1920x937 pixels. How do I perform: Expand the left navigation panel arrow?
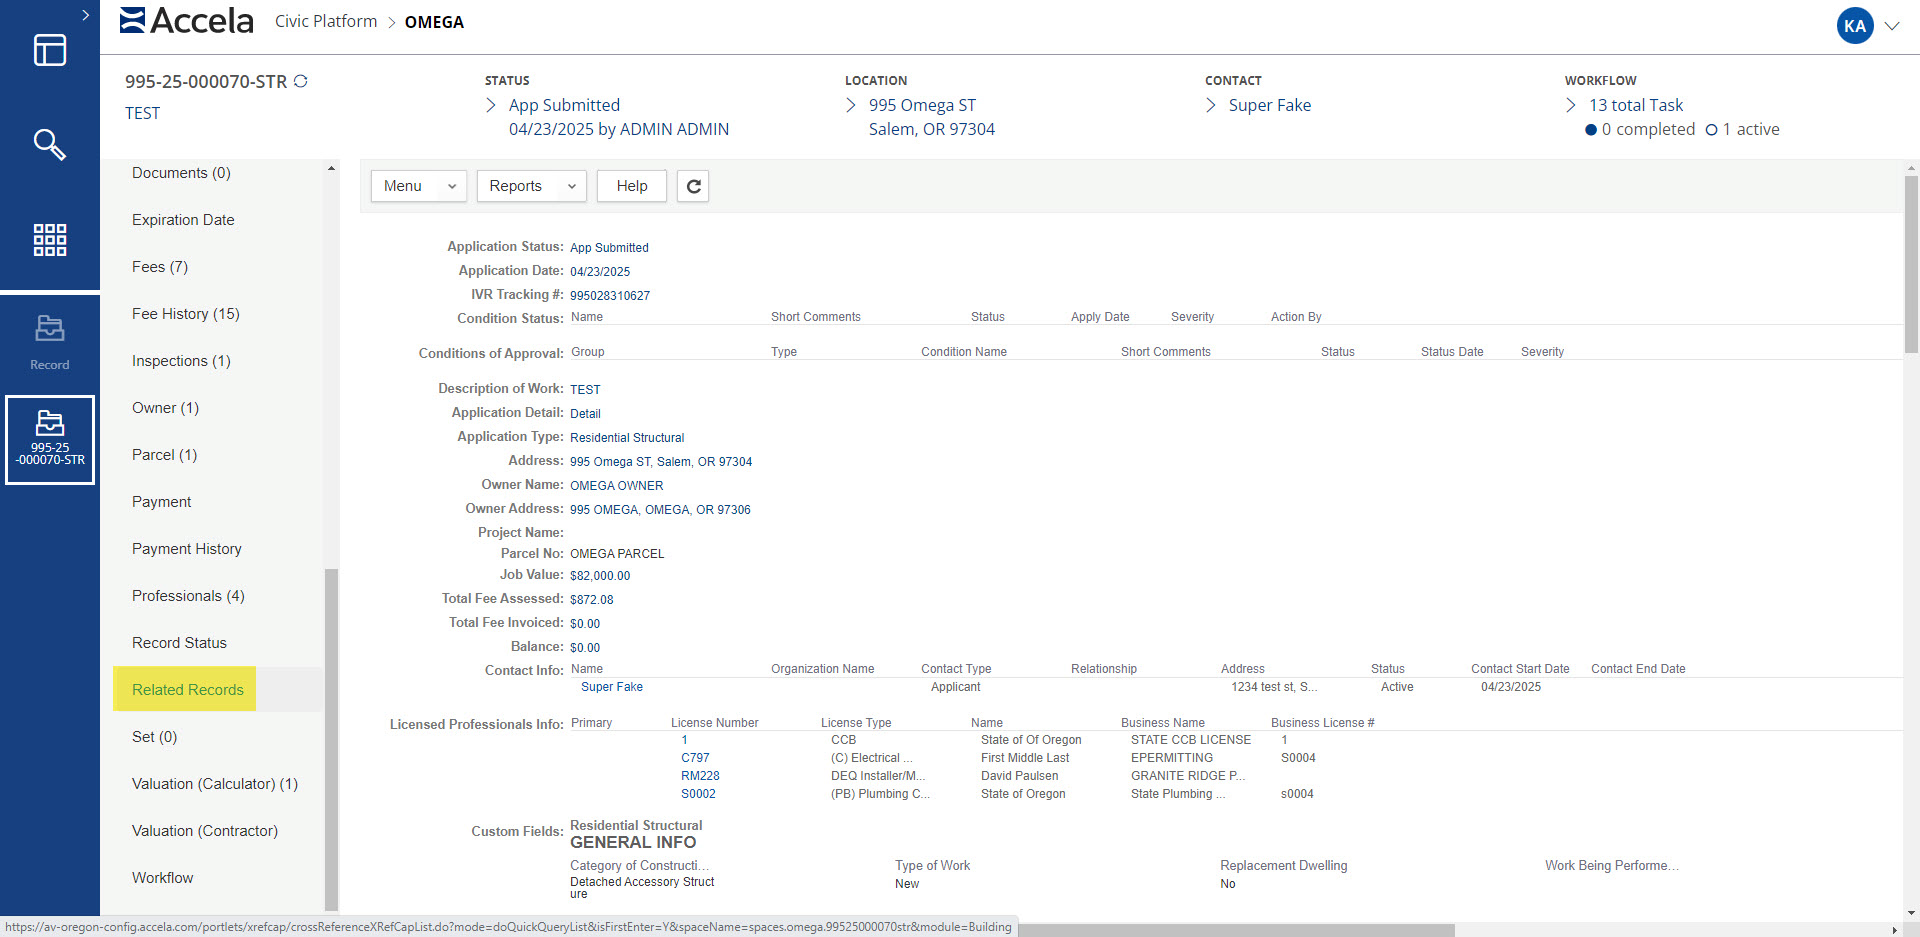tap(85, 15)
